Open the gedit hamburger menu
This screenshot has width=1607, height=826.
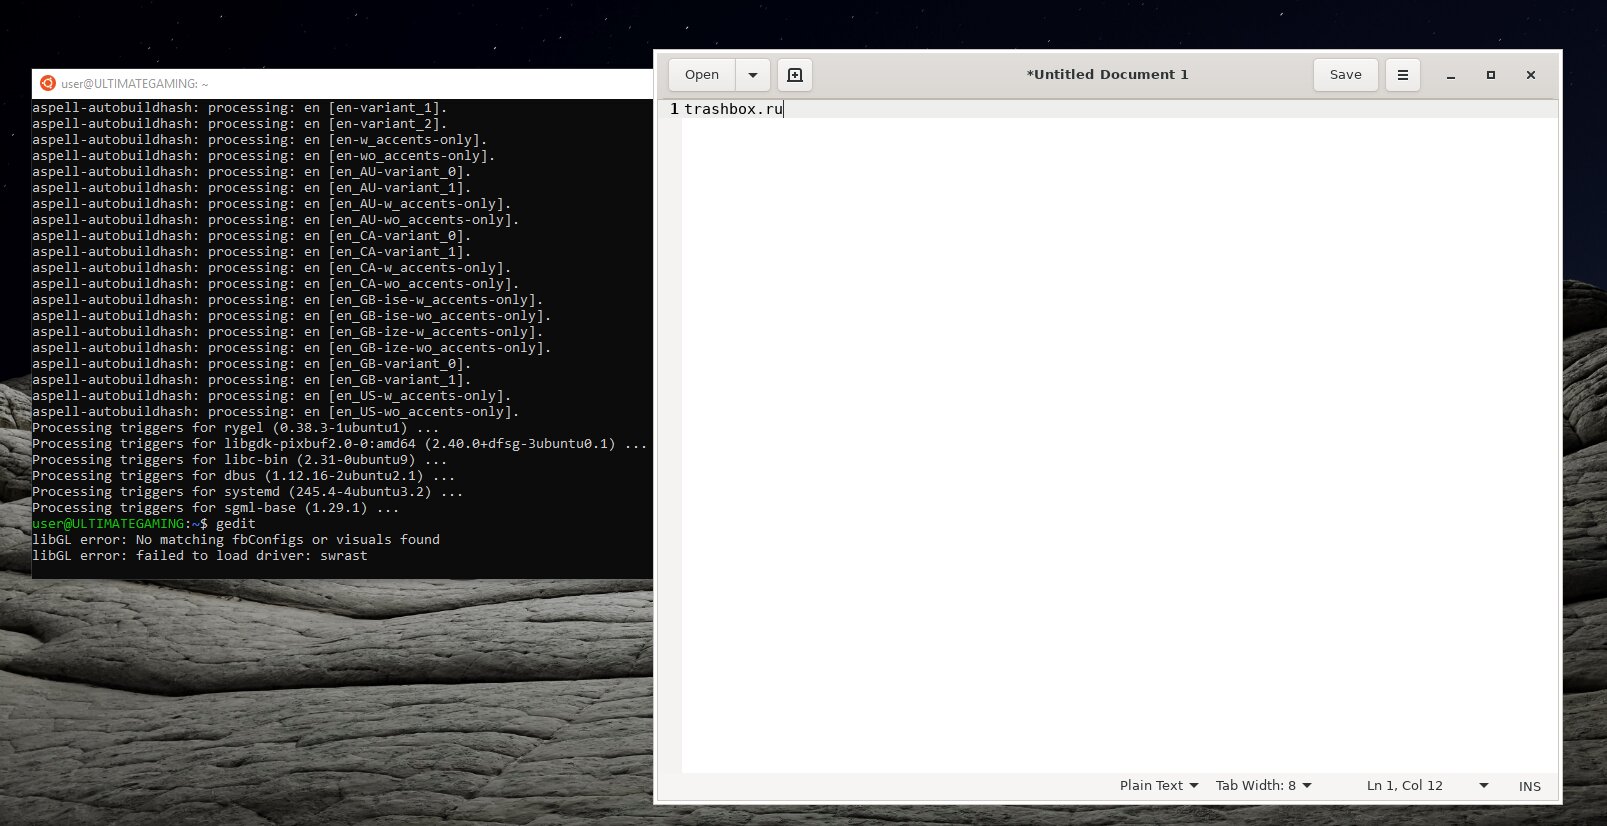1403,75
